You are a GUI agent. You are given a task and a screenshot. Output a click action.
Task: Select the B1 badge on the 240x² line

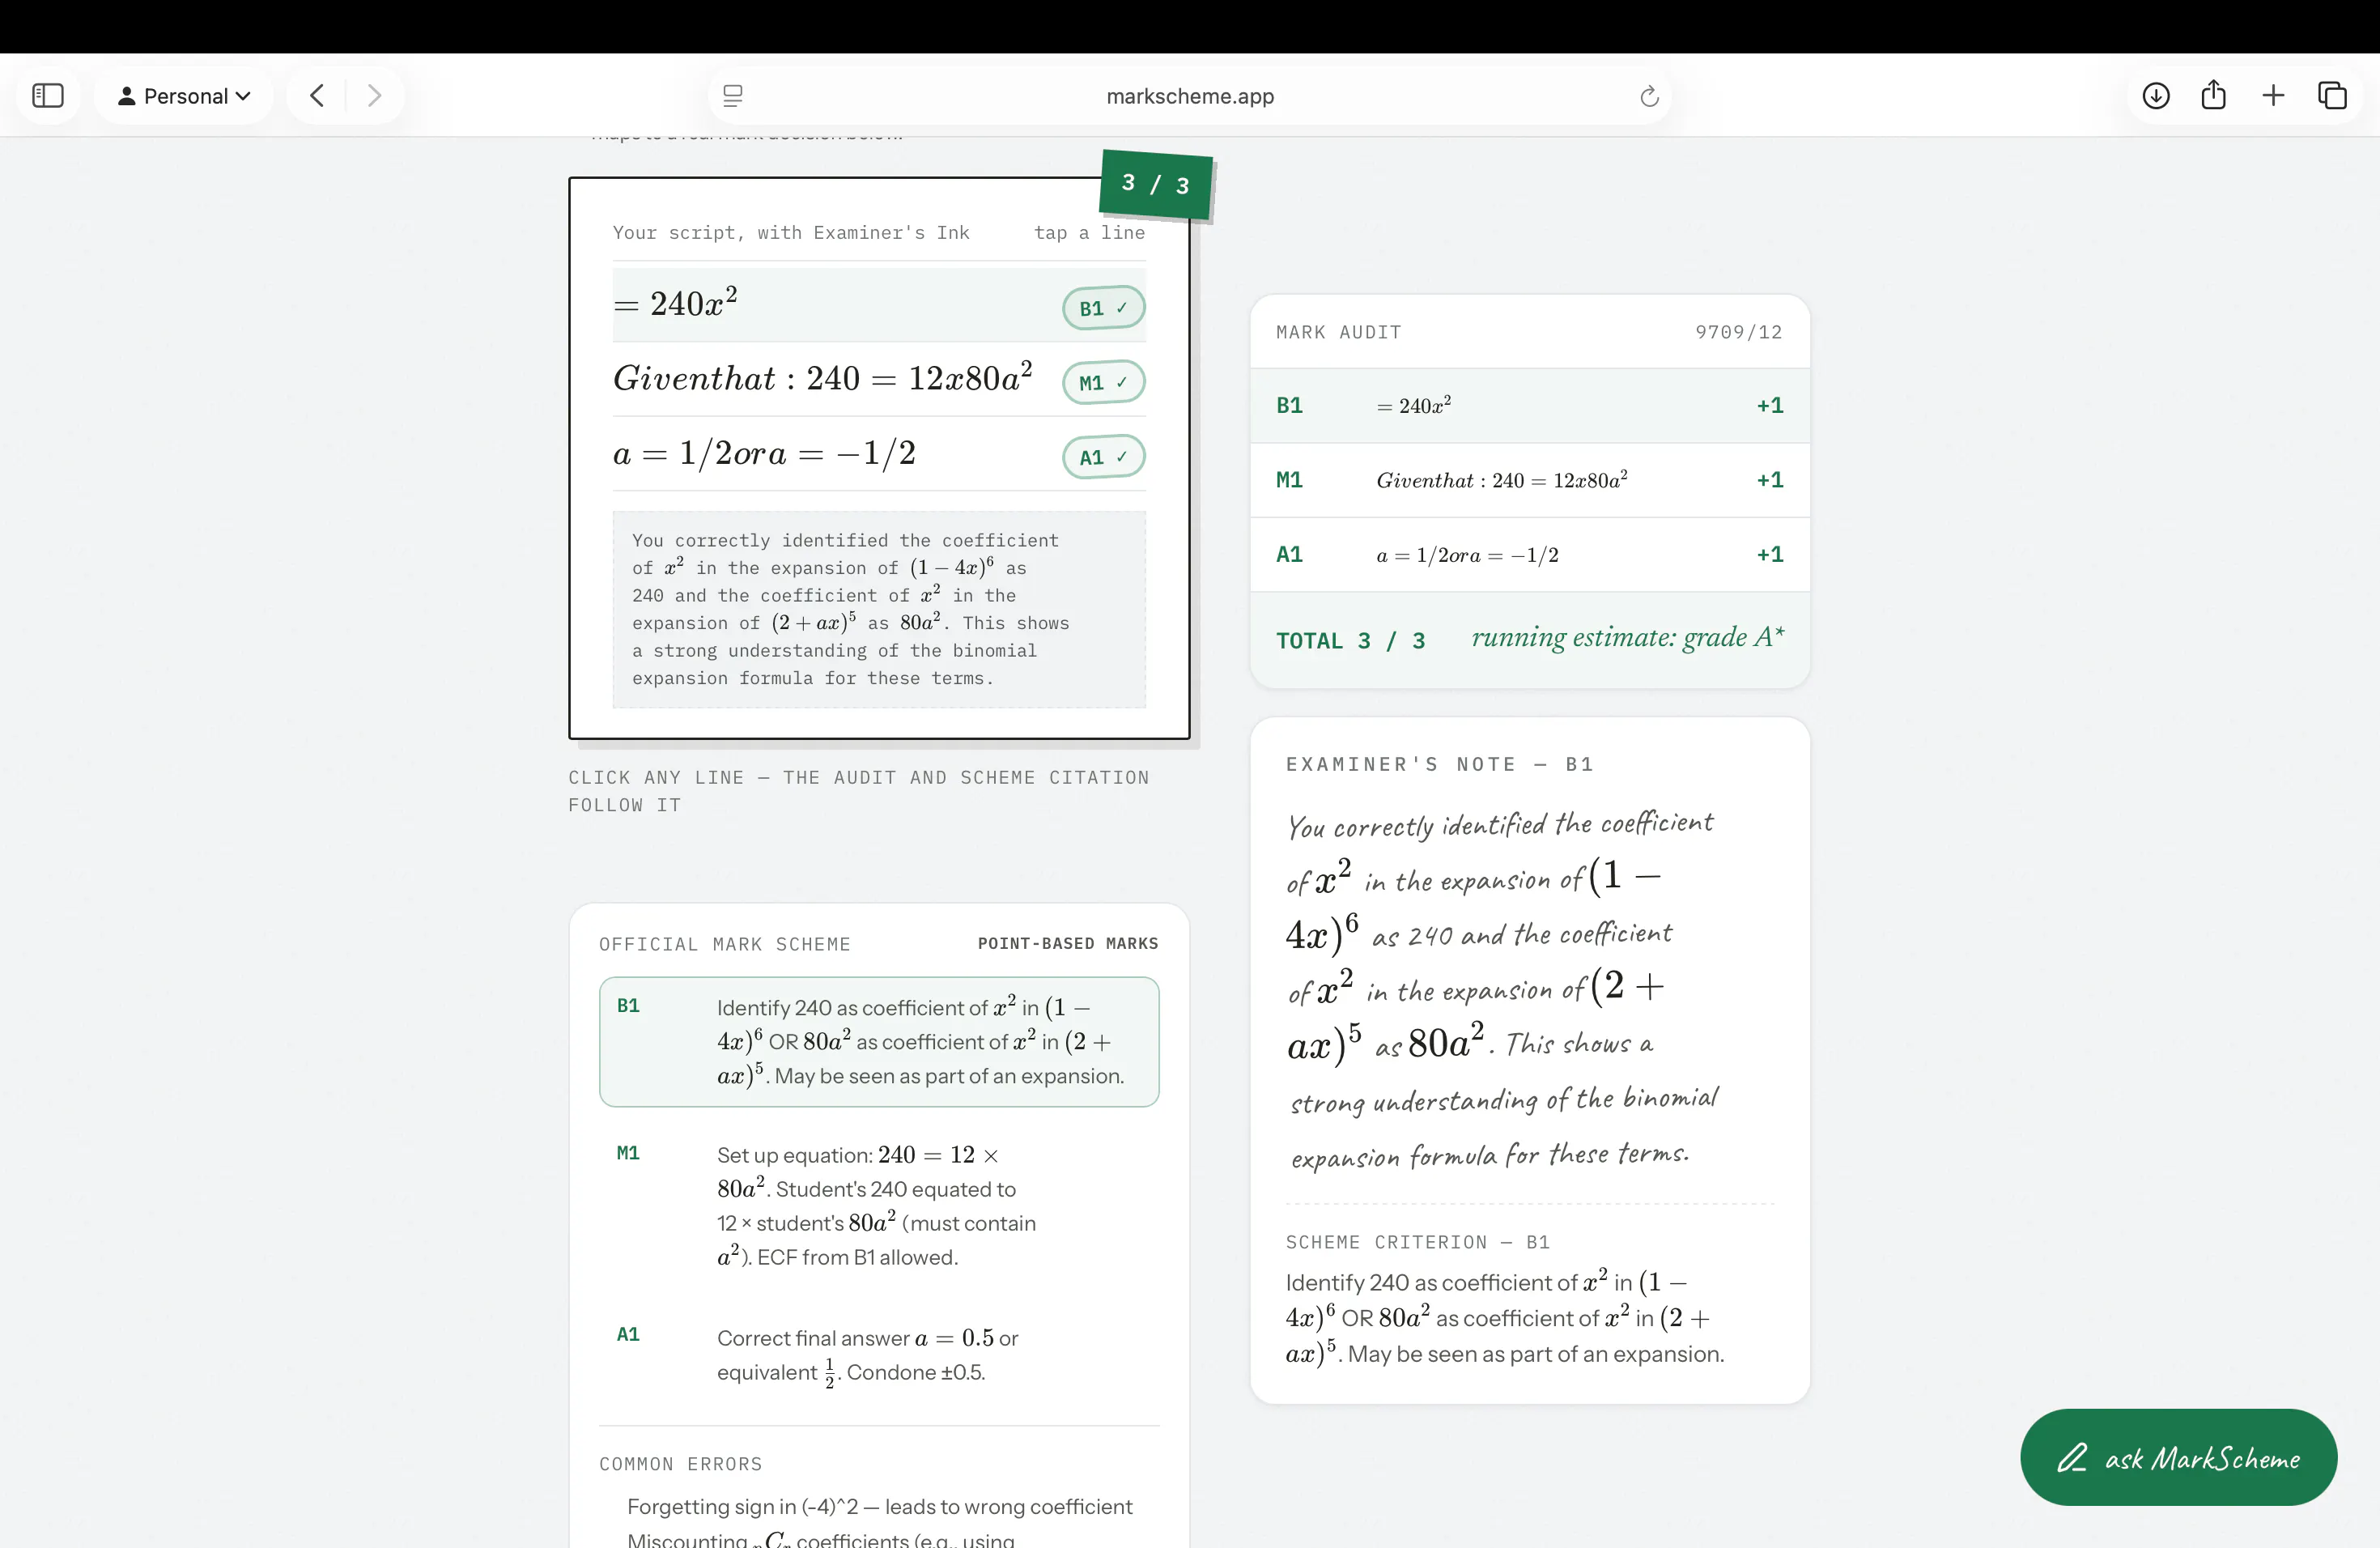(1103, 308)
